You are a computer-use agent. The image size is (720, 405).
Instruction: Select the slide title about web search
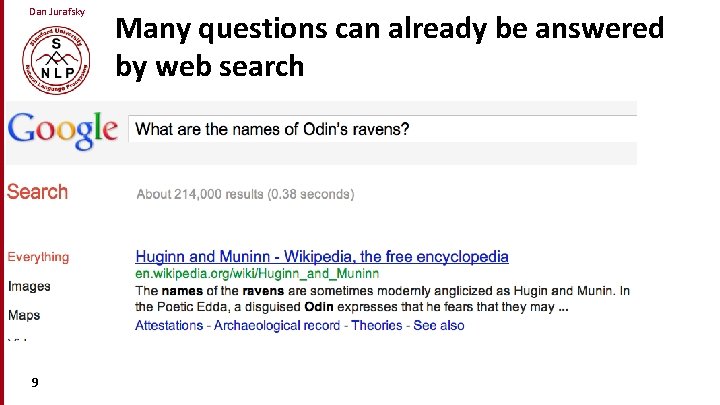pos(390,47)
